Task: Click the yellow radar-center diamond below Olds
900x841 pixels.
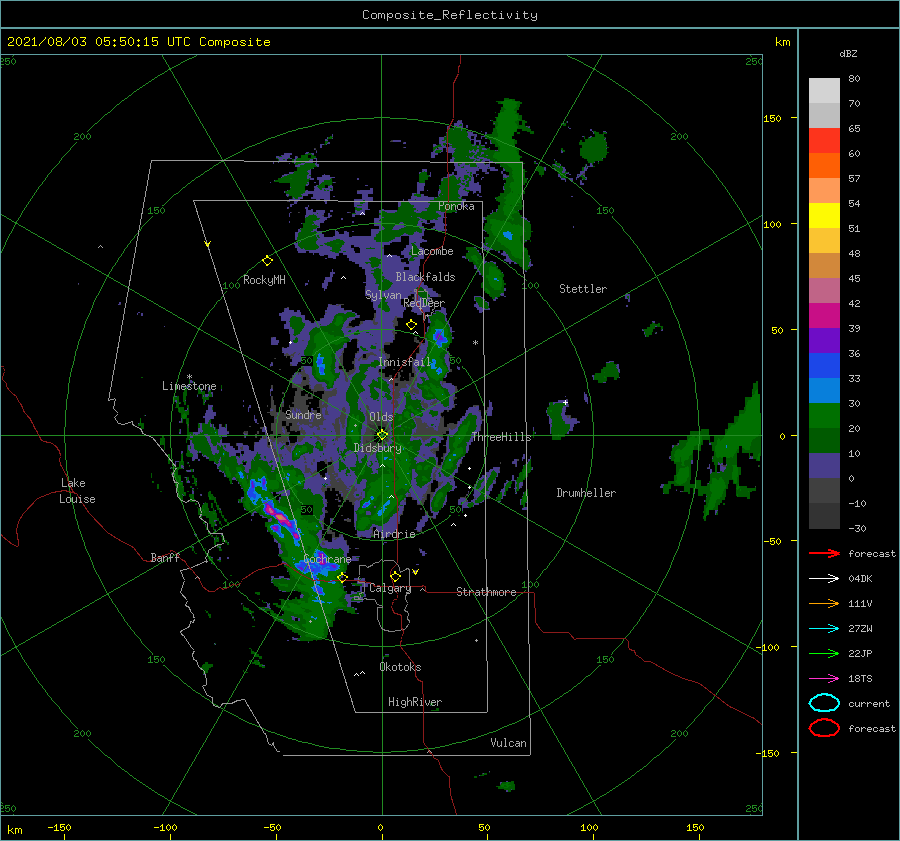Action: point(382,435)
